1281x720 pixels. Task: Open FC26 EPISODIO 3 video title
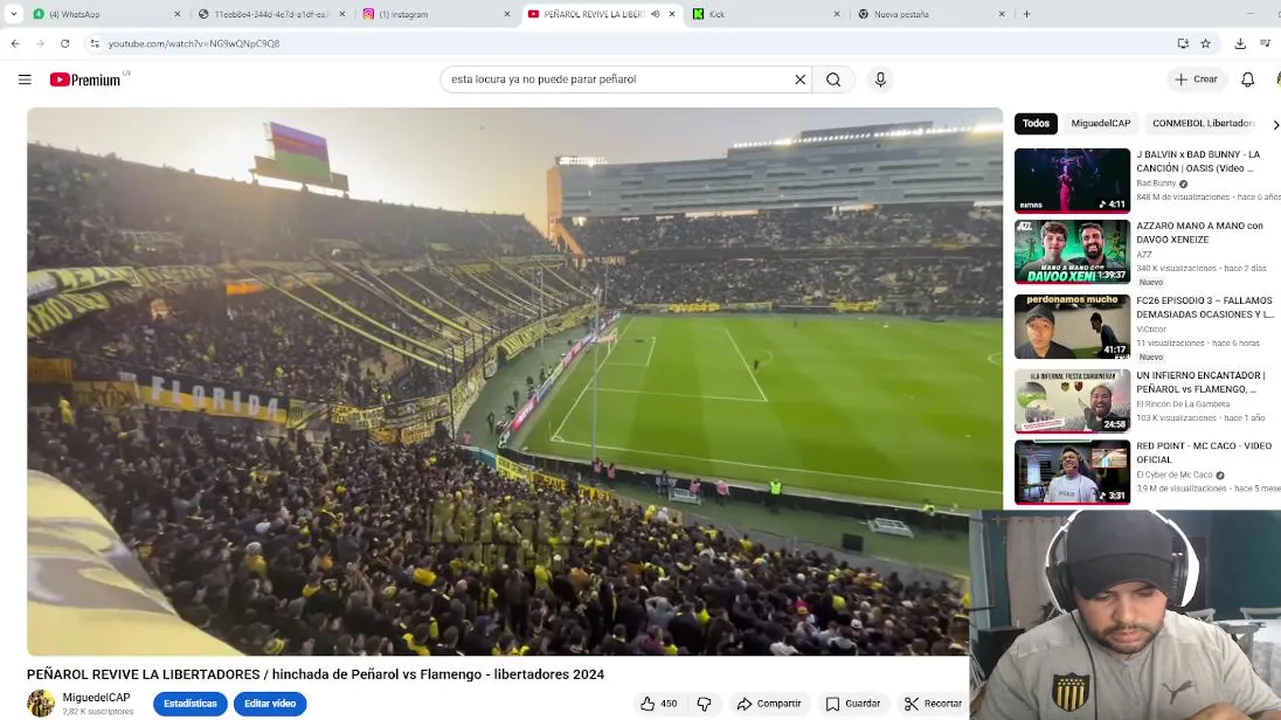(x=1205, y=307)
